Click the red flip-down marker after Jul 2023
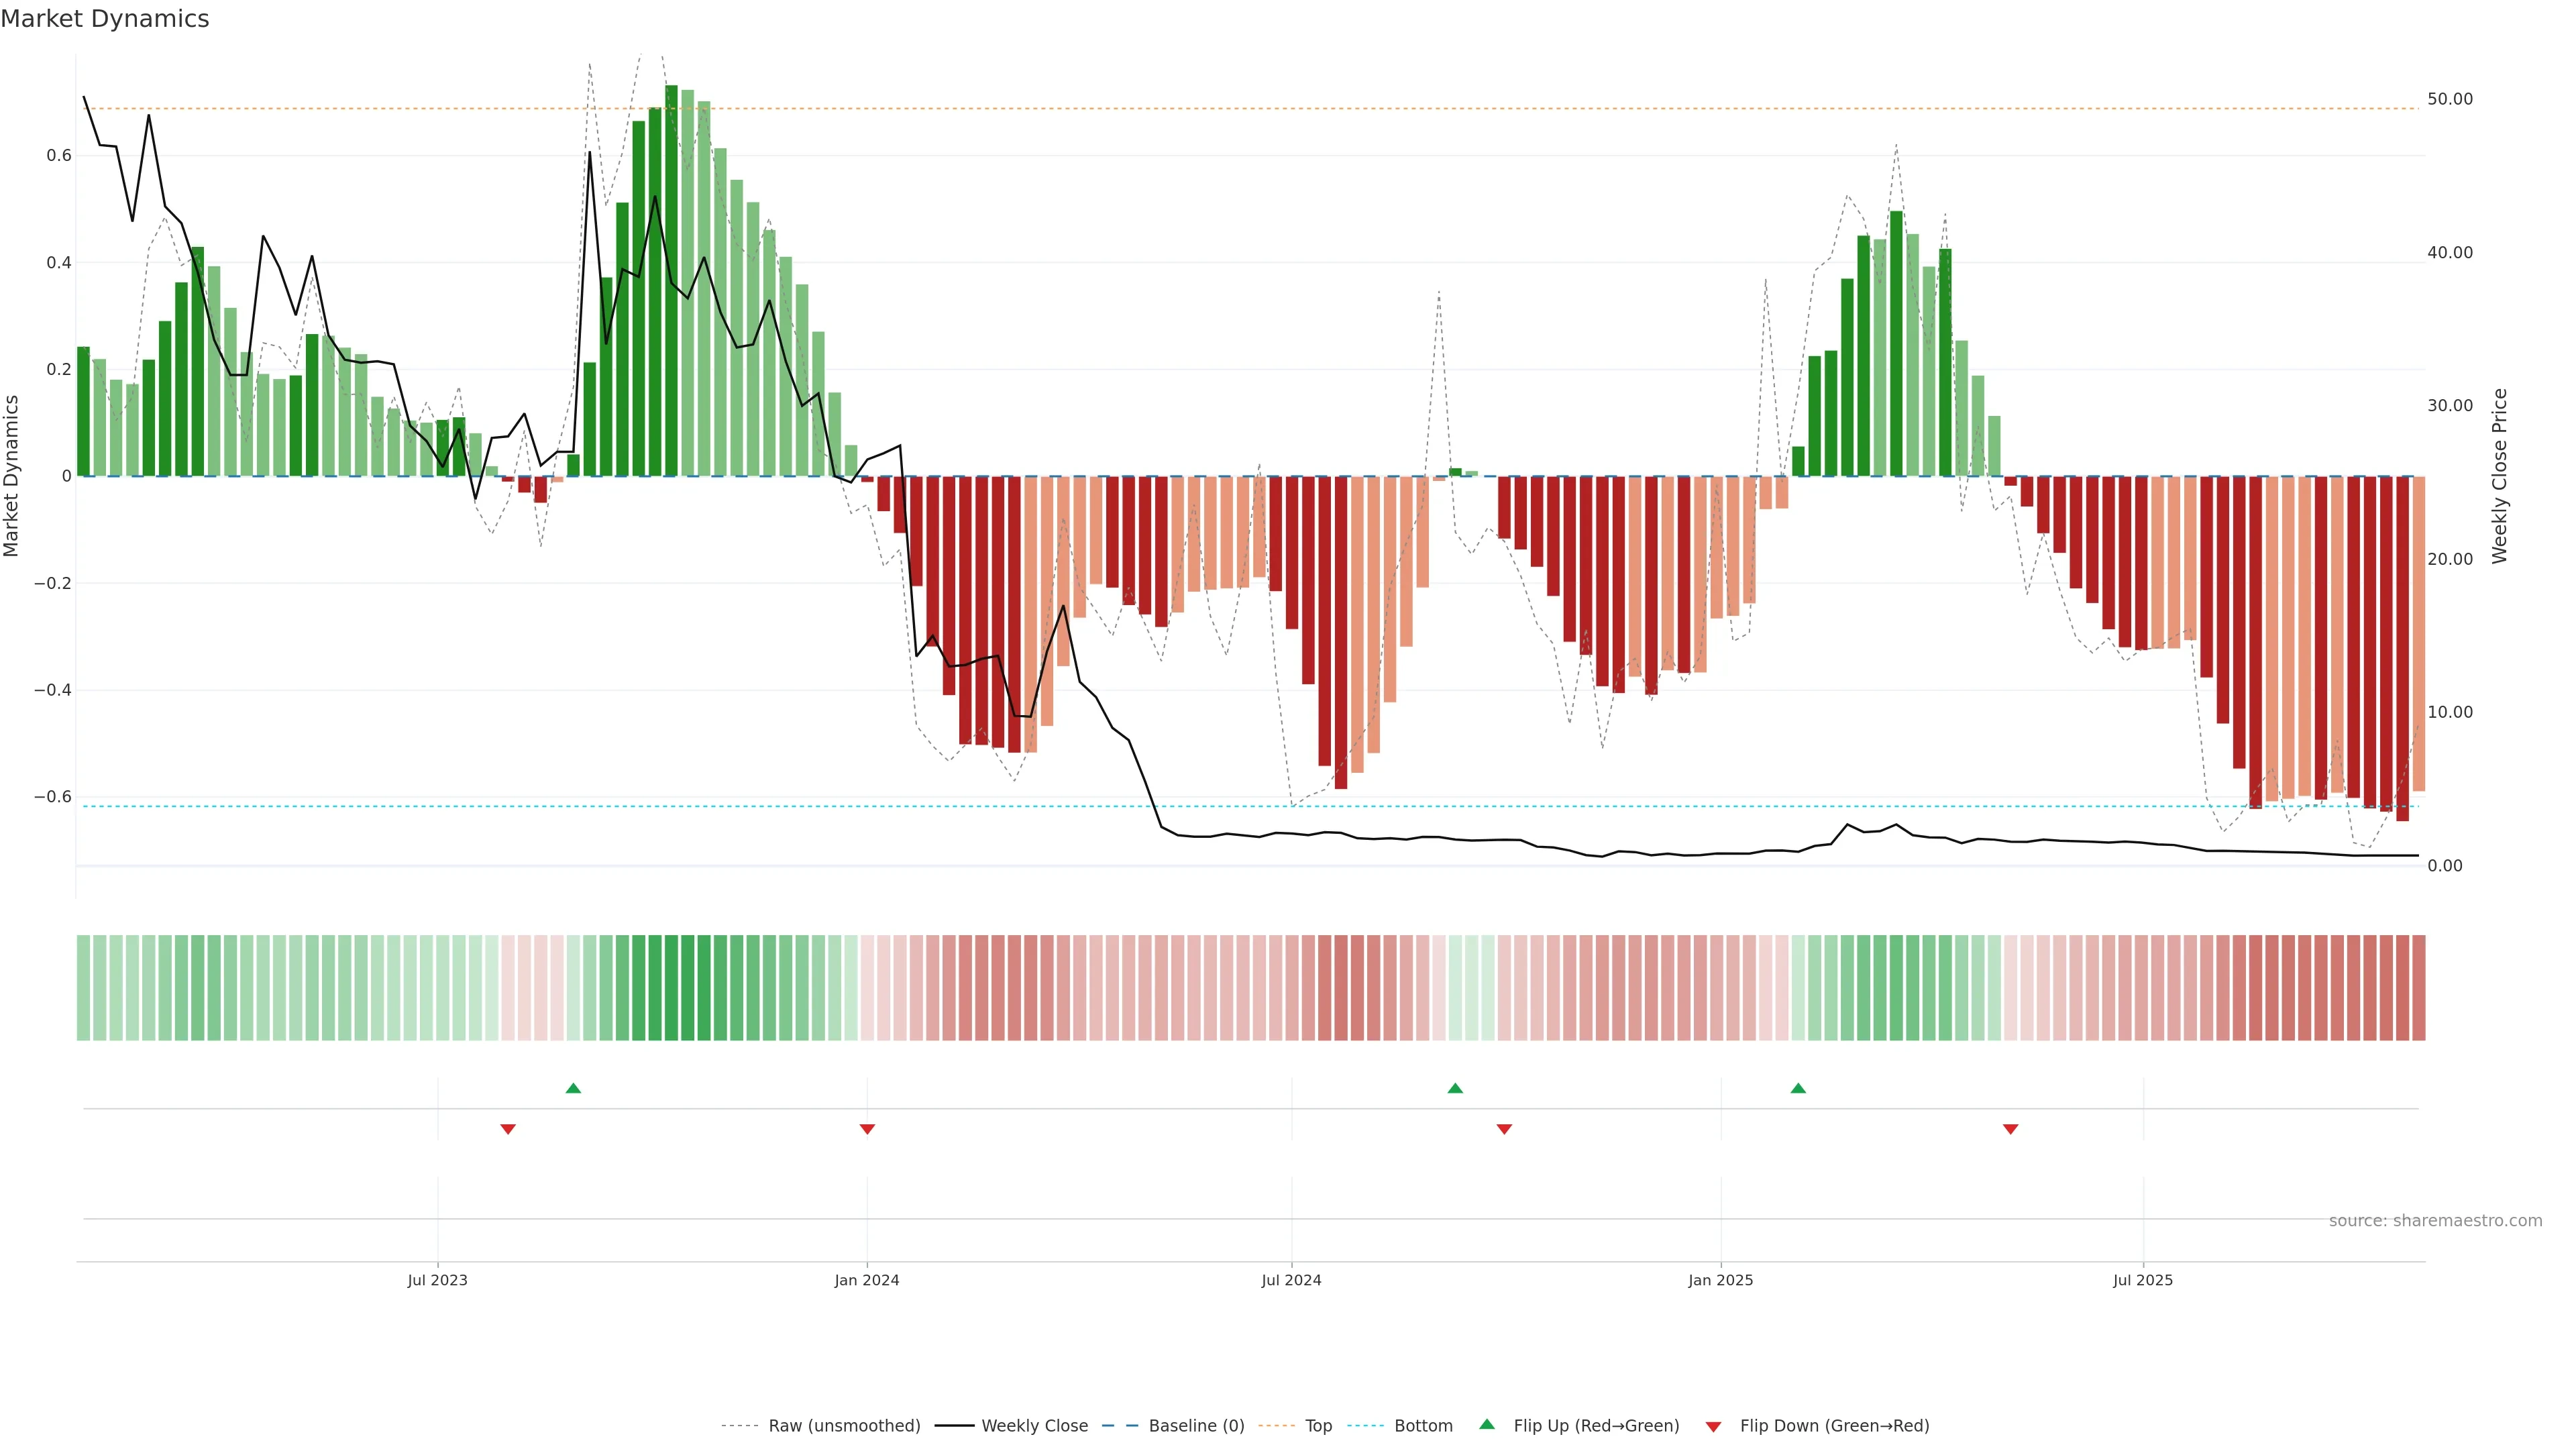This screenshot has width=2576, height=1449. pyautogui.click(x=508, y=1129)
